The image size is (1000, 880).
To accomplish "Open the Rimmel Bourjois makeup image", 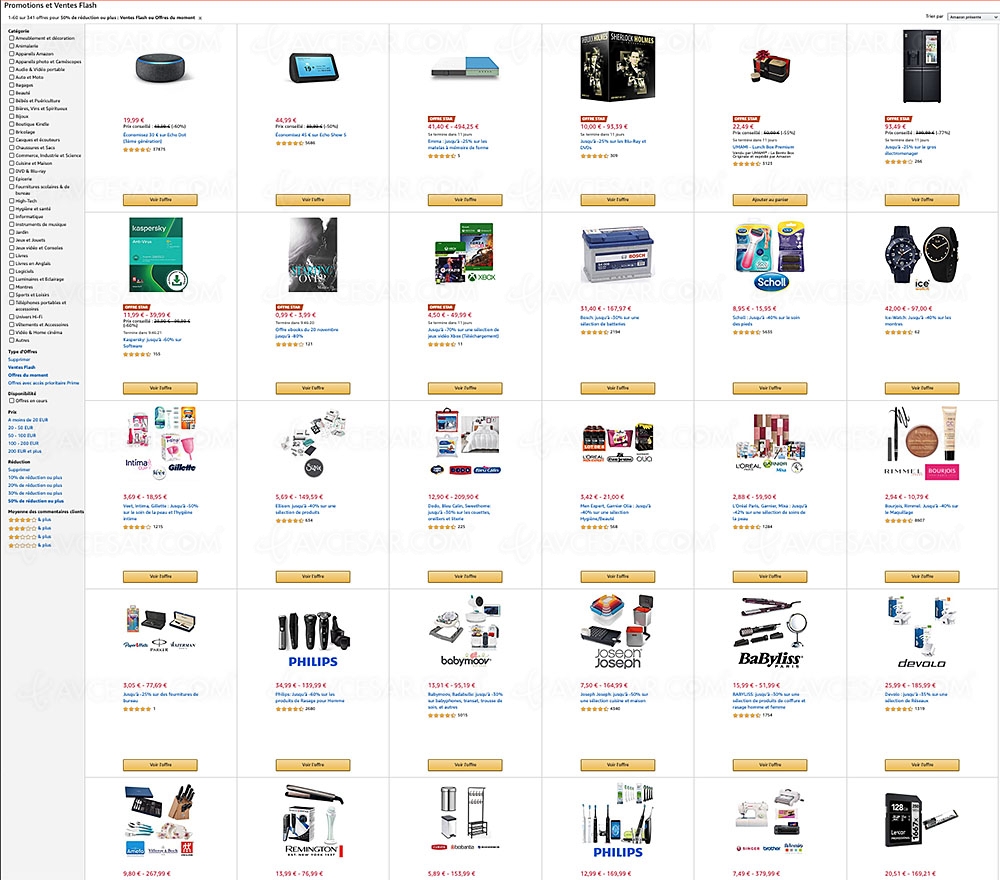I will click(x=922, y=443).
